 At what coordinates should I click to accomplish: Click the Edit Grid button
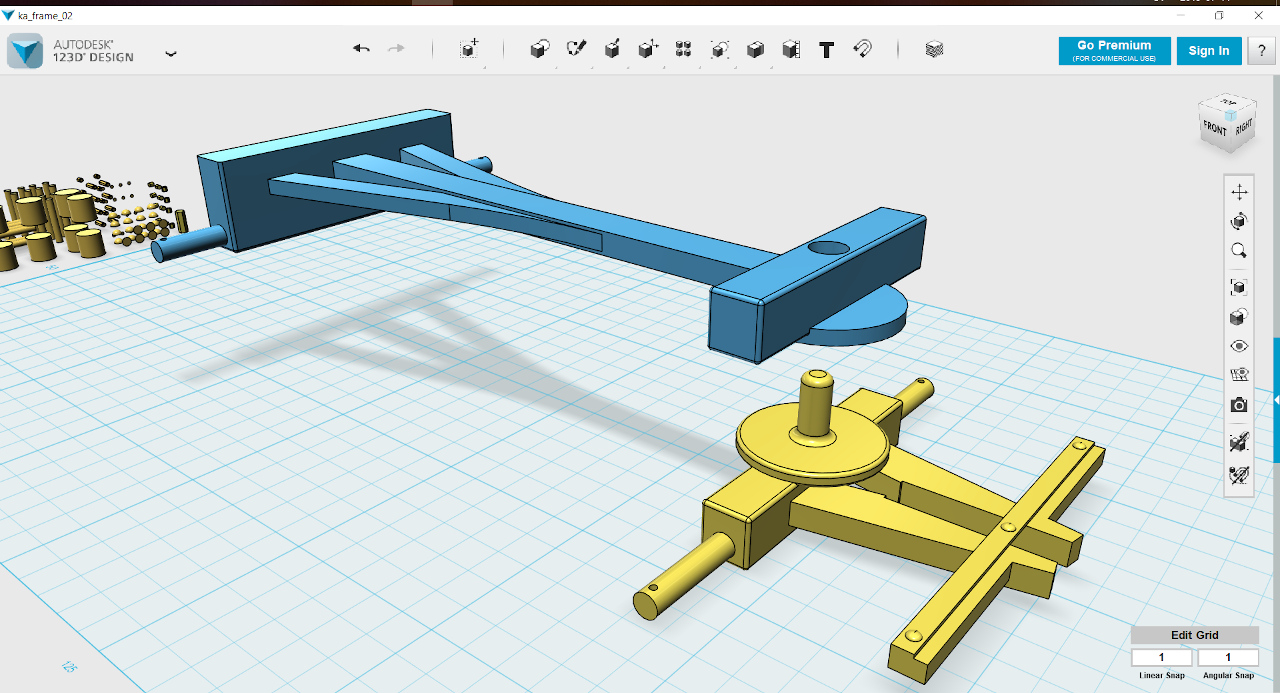[x=1194, y=635]
